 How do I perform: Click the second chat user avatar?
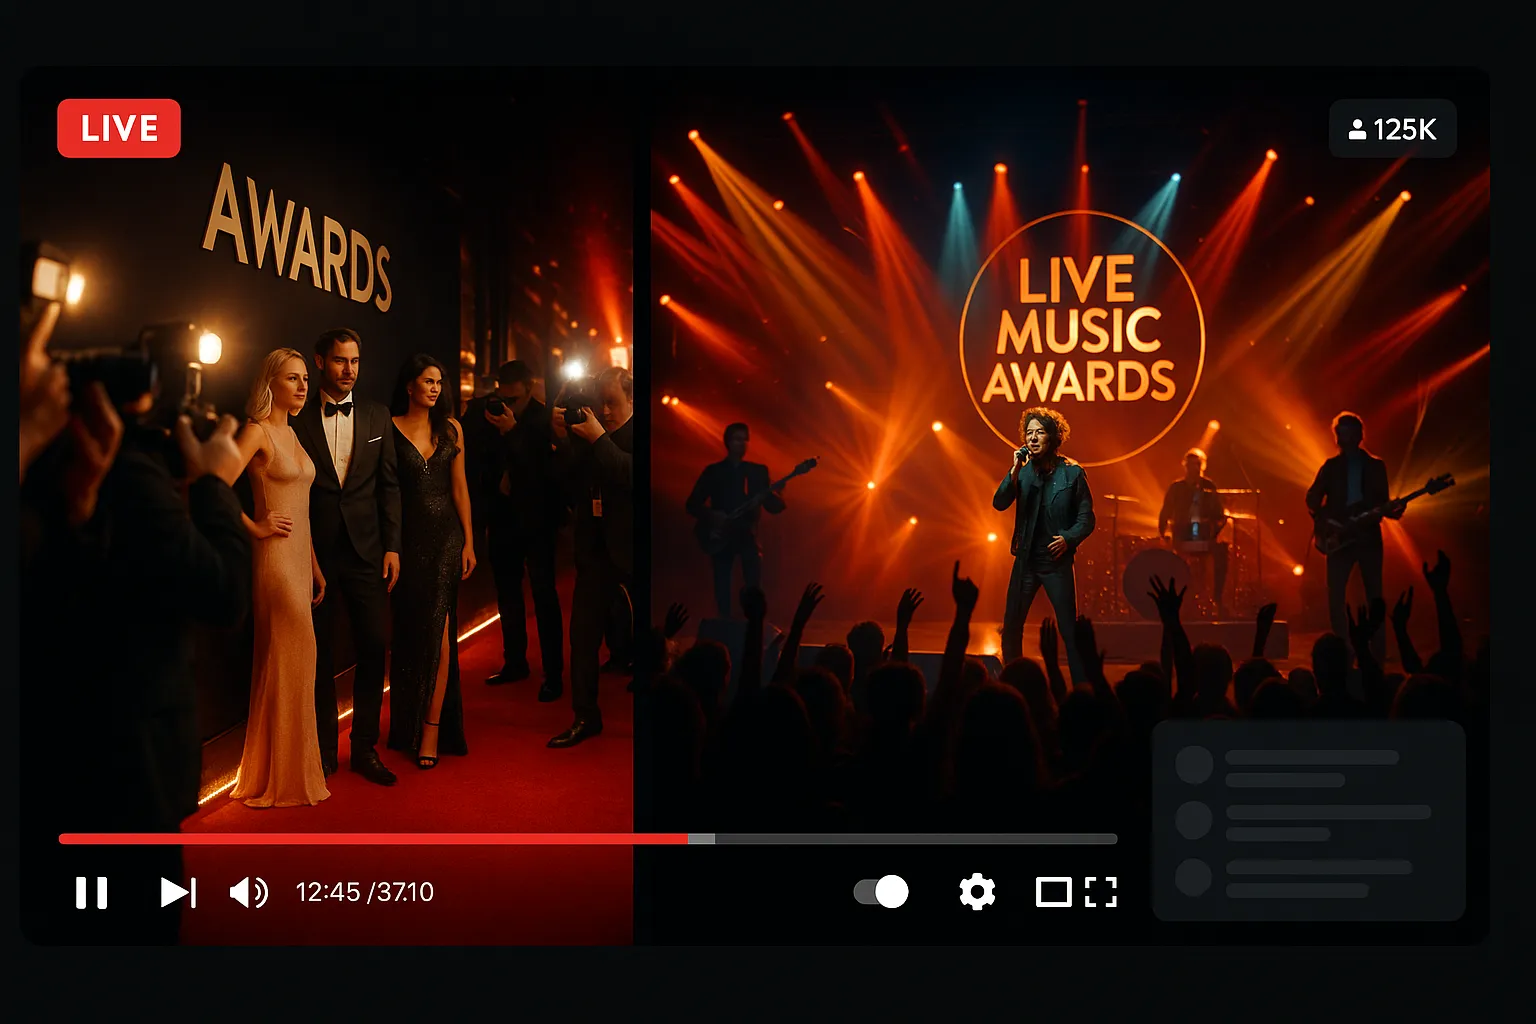(1193, 820)
